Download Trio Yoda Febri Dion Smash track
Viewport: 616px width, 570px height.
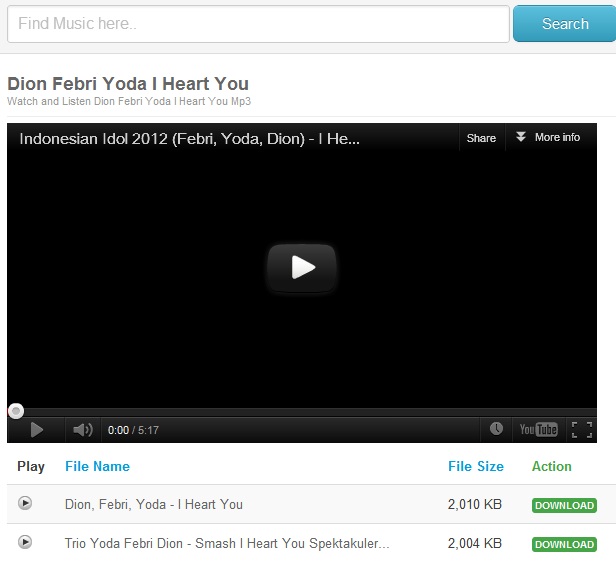564,544
